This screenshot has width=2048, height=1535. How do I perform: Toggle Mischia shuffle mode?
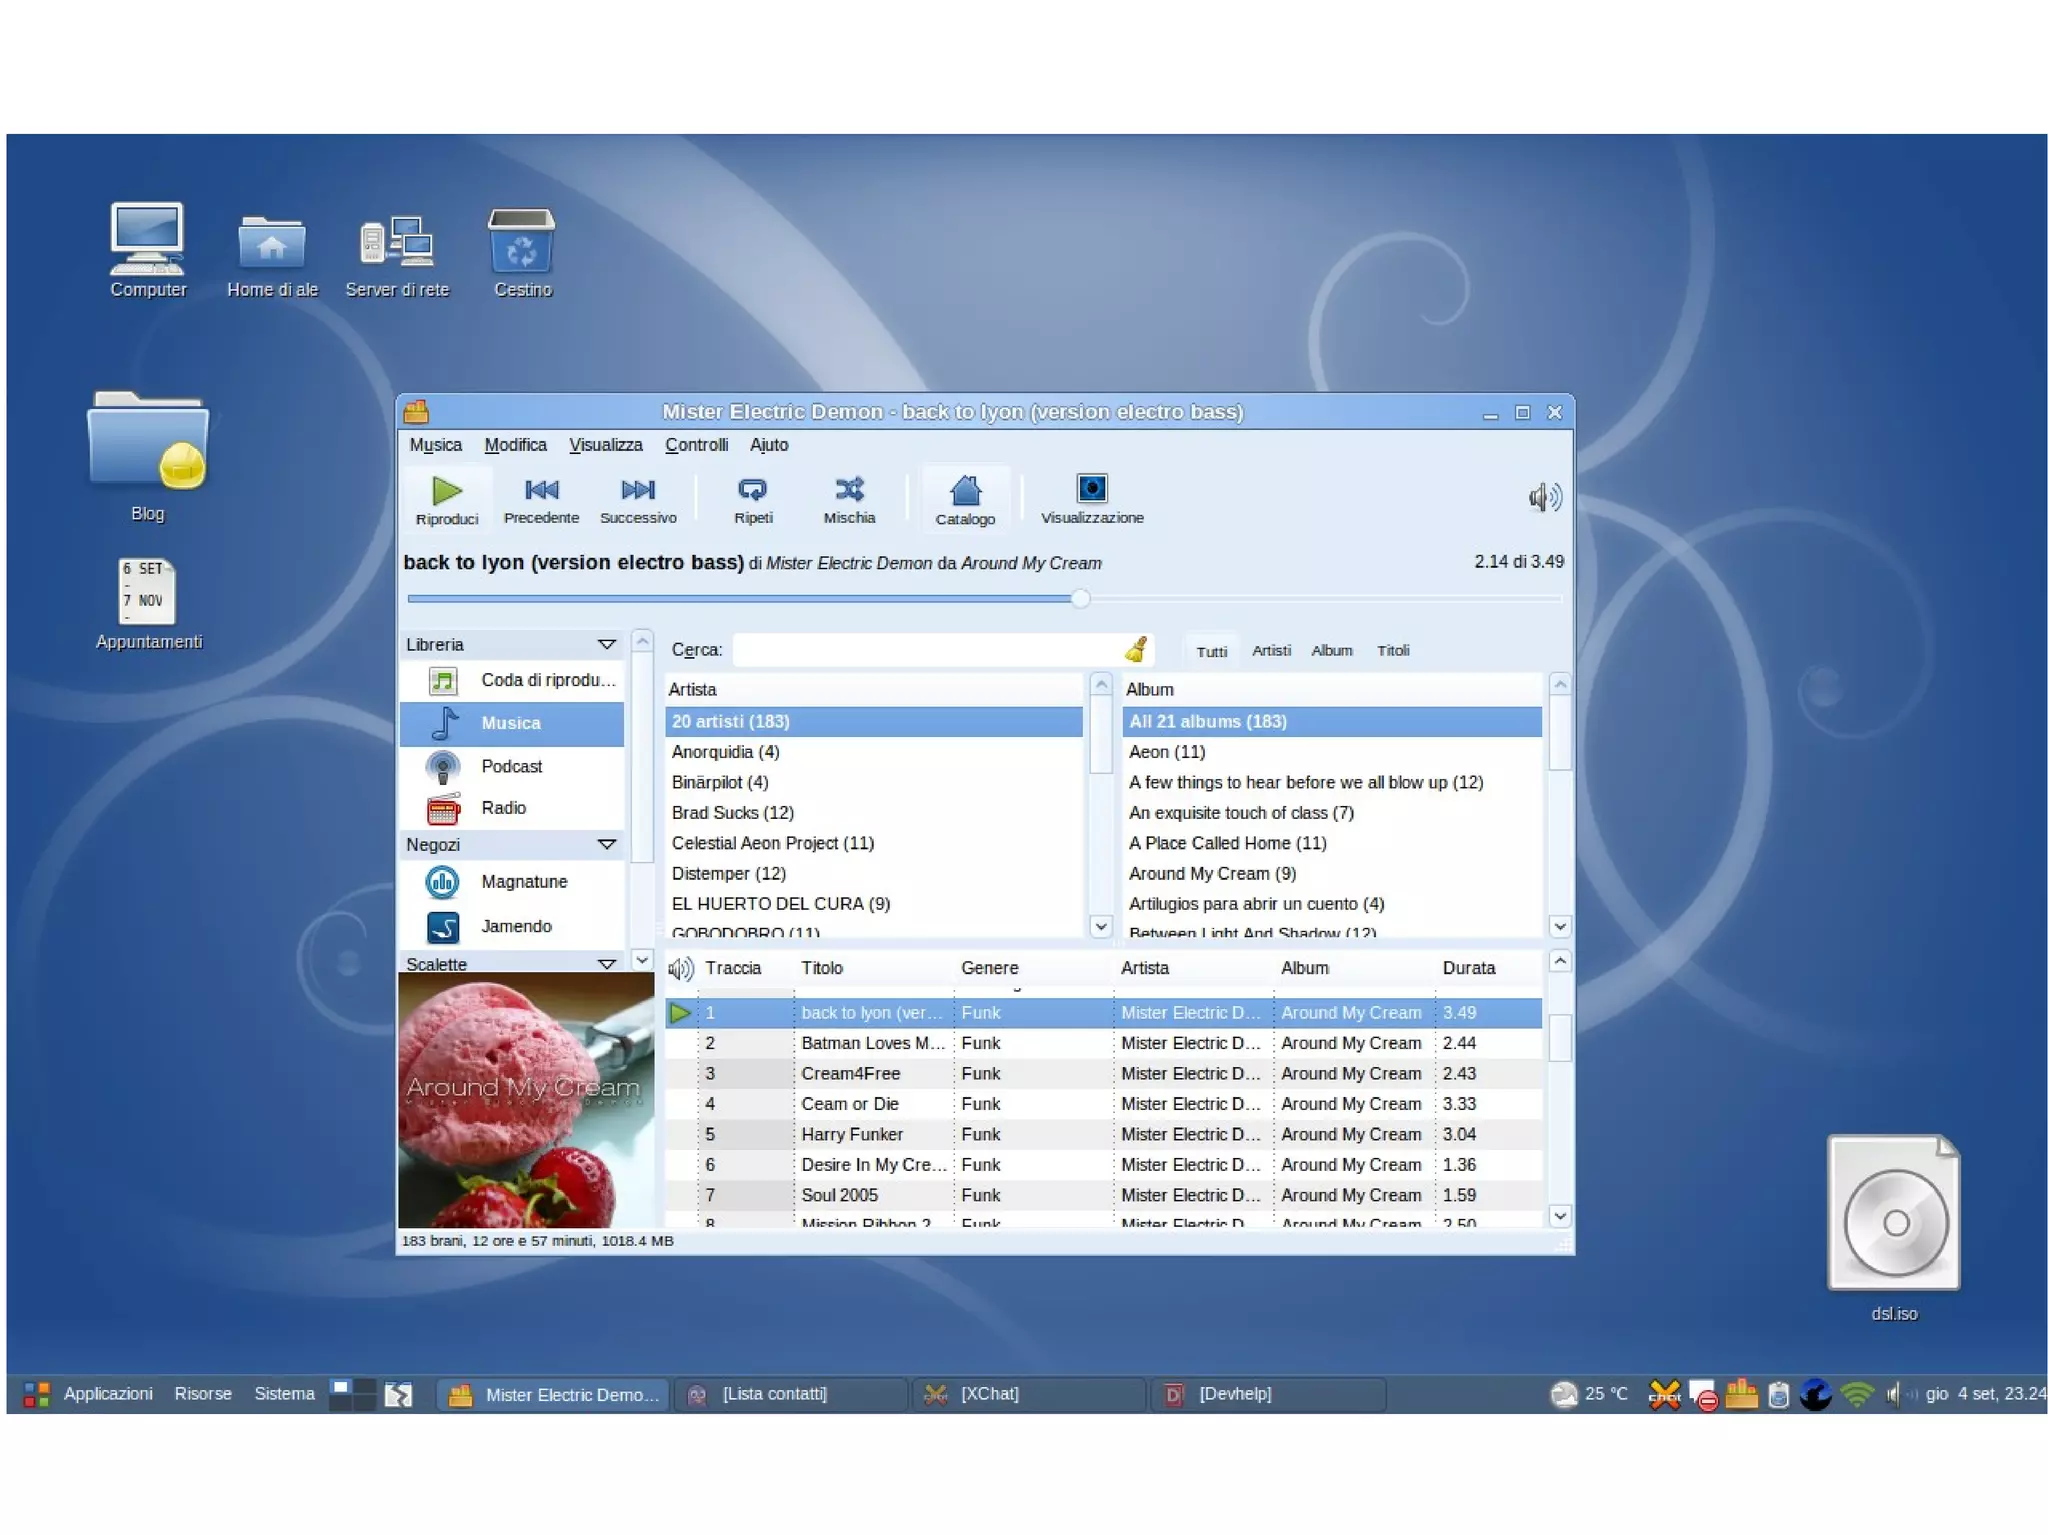pos(849,498)
